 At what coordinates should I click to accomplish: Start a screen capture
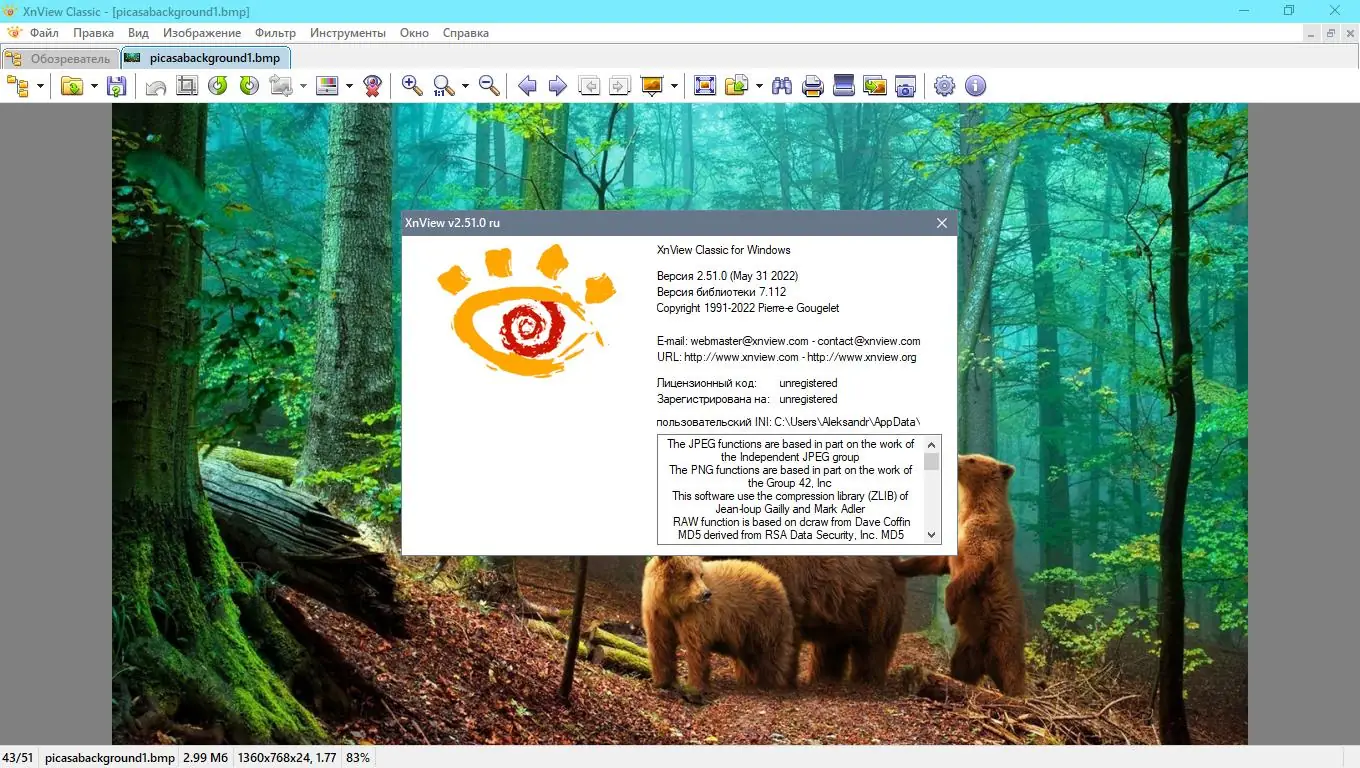(x=904, y=86)
